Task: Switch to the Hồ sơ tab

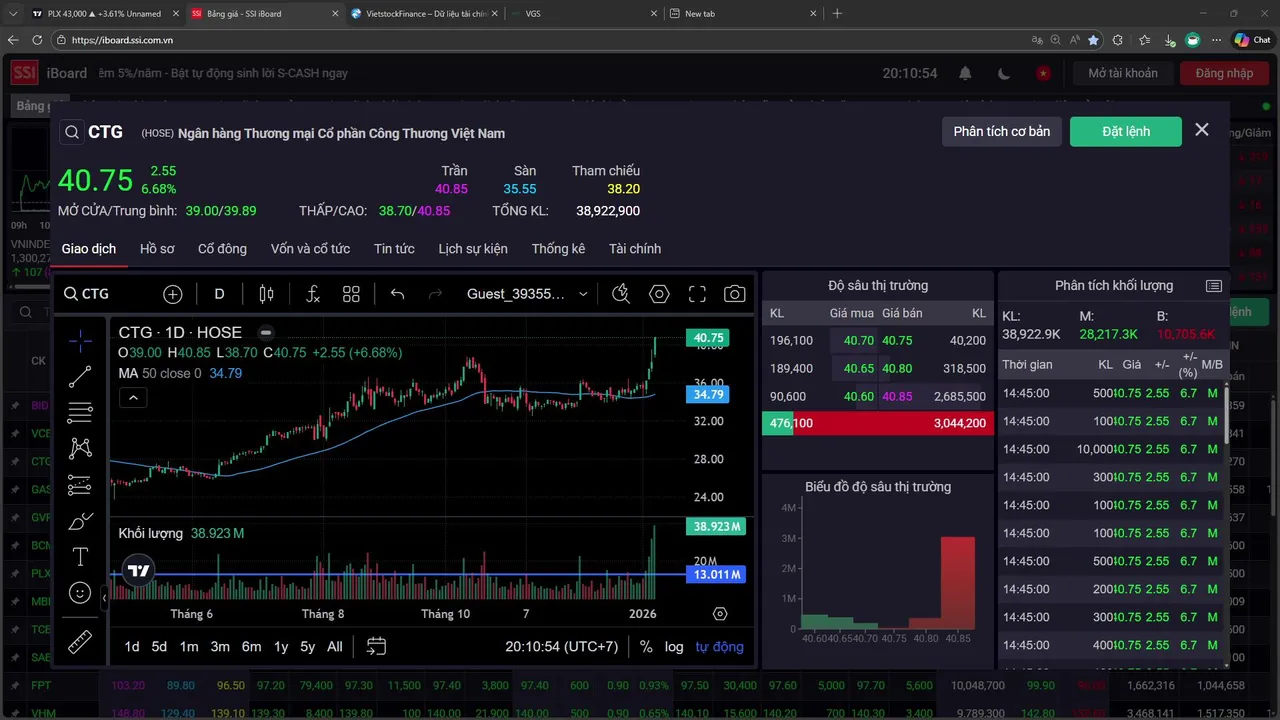Action: [x=157, y=249]
